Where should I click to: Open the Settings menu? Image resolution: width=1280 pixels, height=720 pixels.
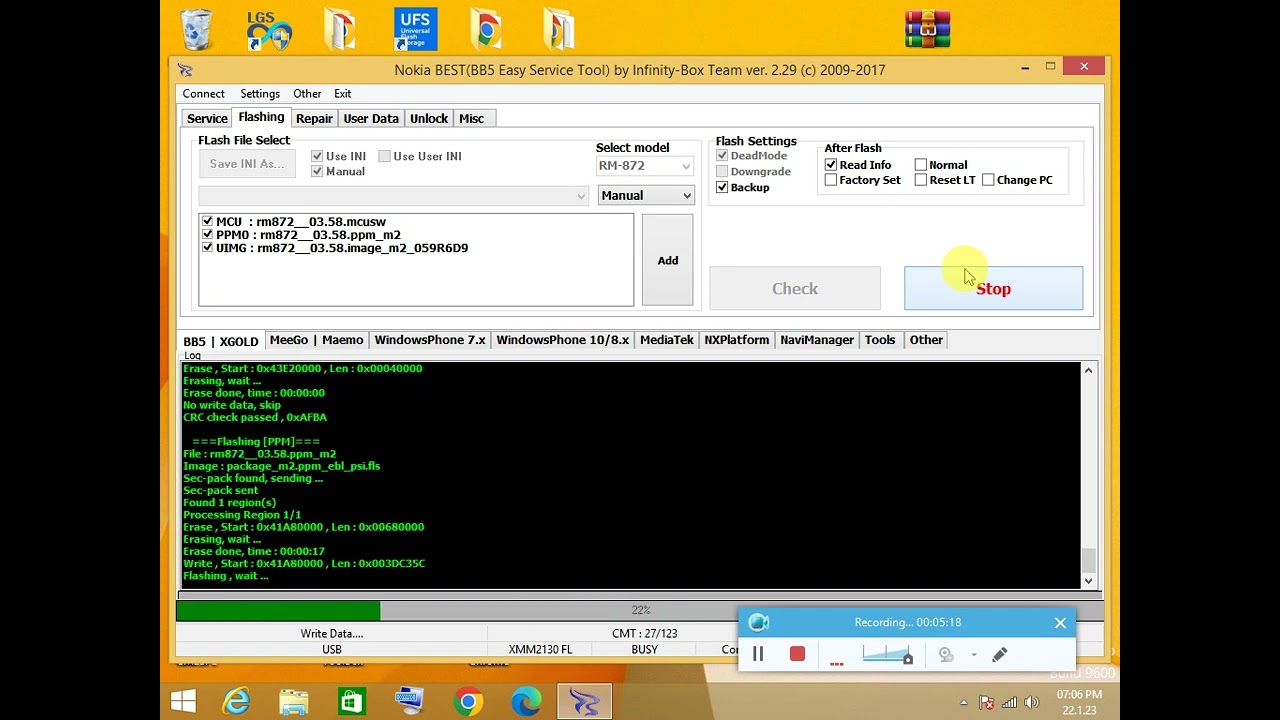point(260,94)
